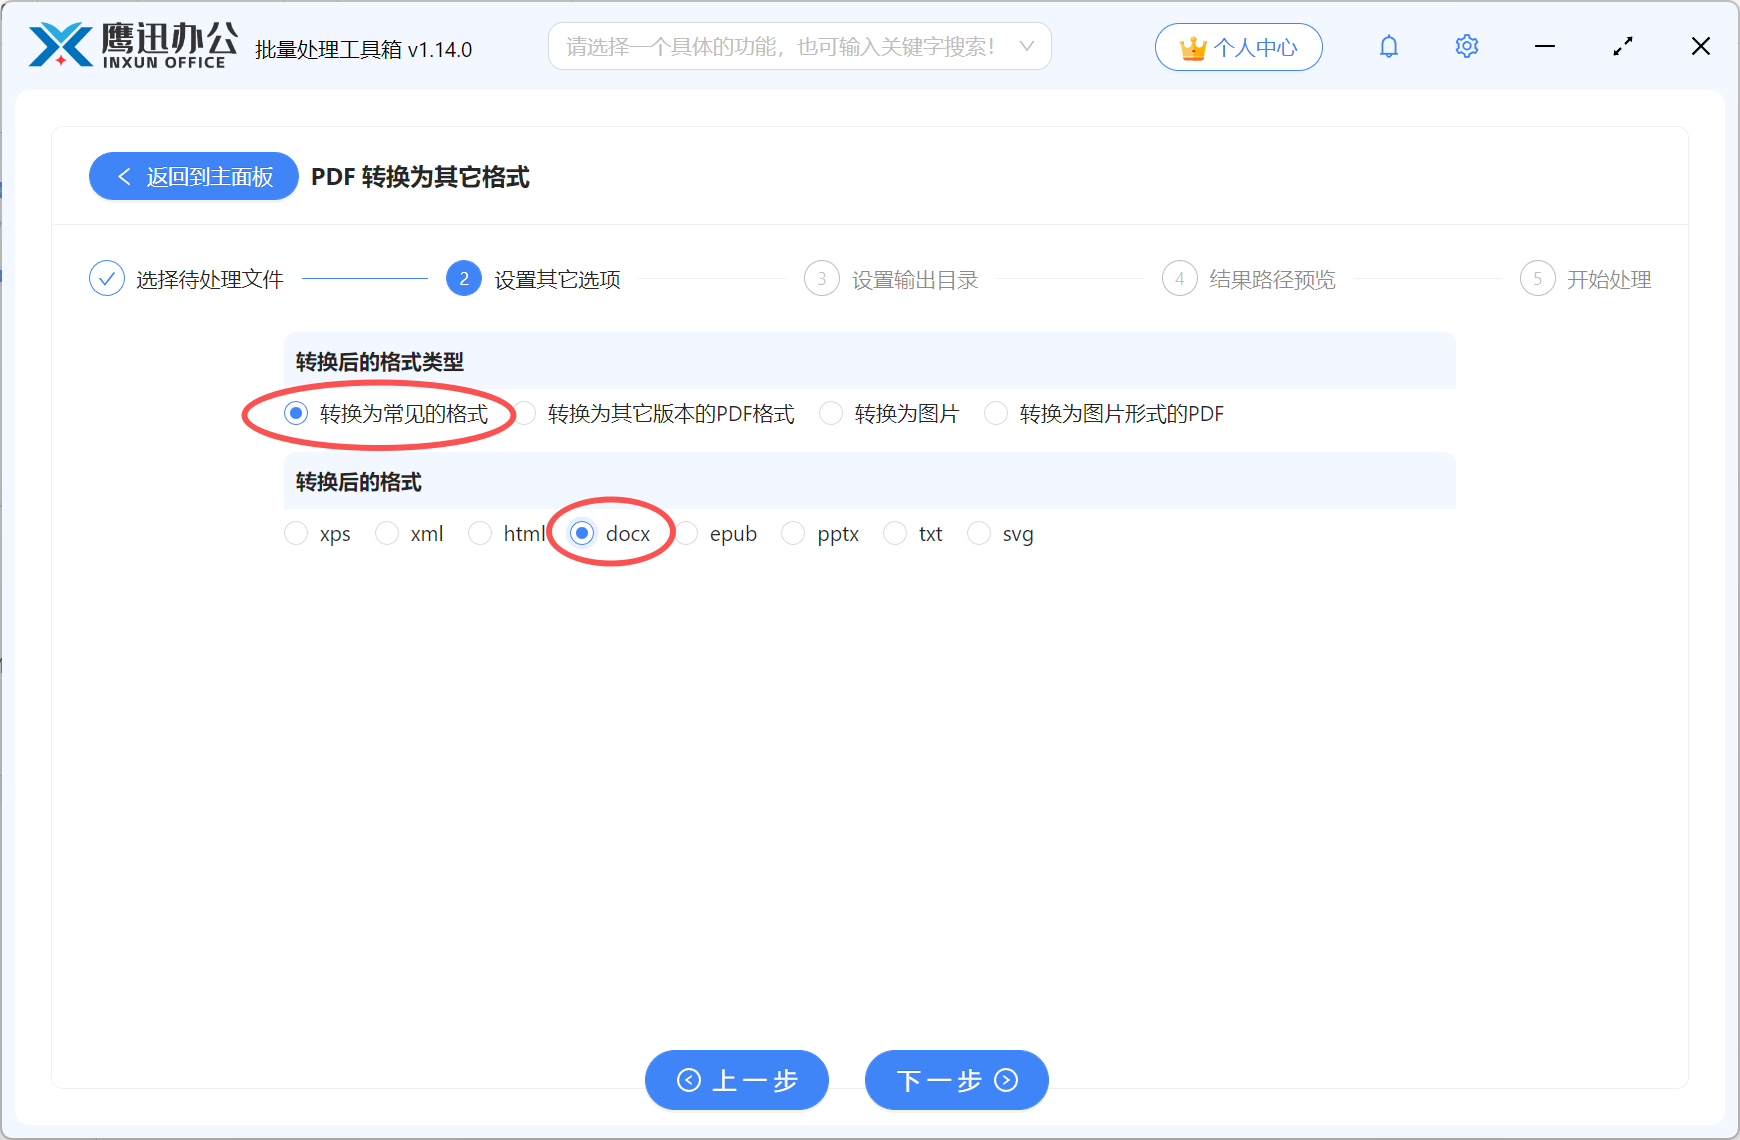Viewport: 1740px width, 1140px height.
Task: Click step 5 开始处理 circle
Action: (x=1537, y=278)
